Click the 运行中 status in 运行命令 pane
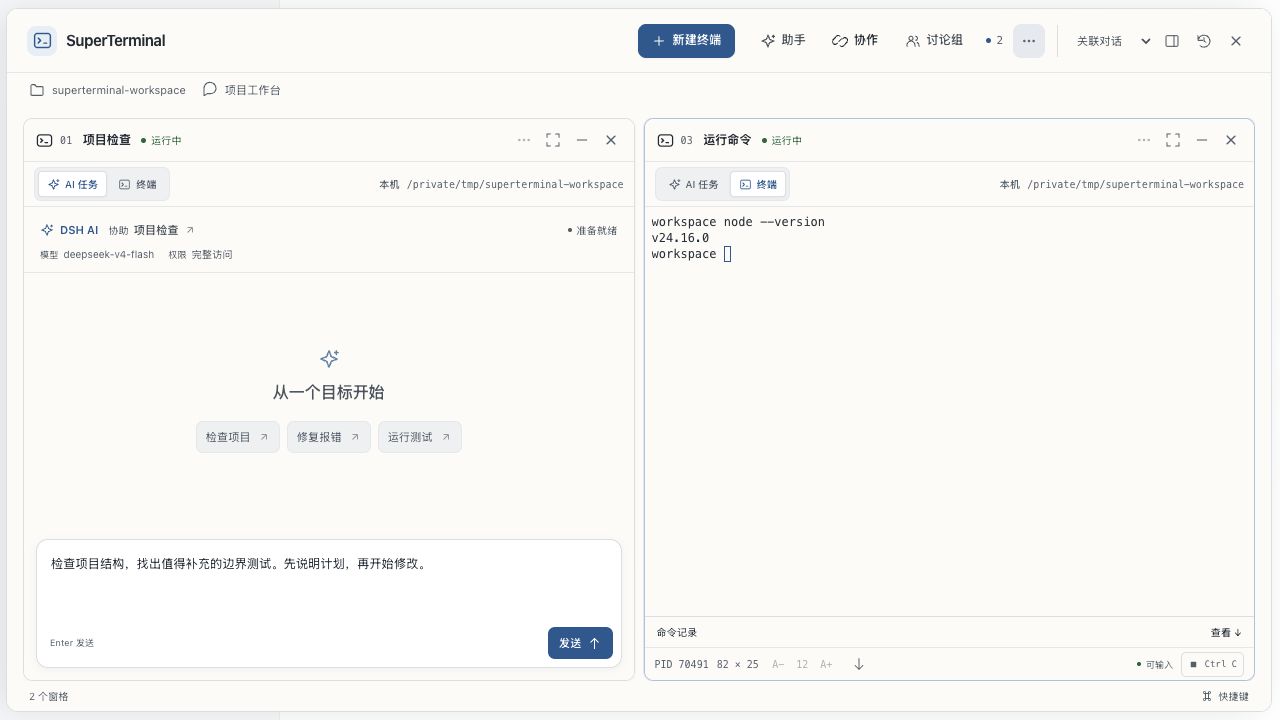Viewport: 1280px width, 720px height. [782, 140]
